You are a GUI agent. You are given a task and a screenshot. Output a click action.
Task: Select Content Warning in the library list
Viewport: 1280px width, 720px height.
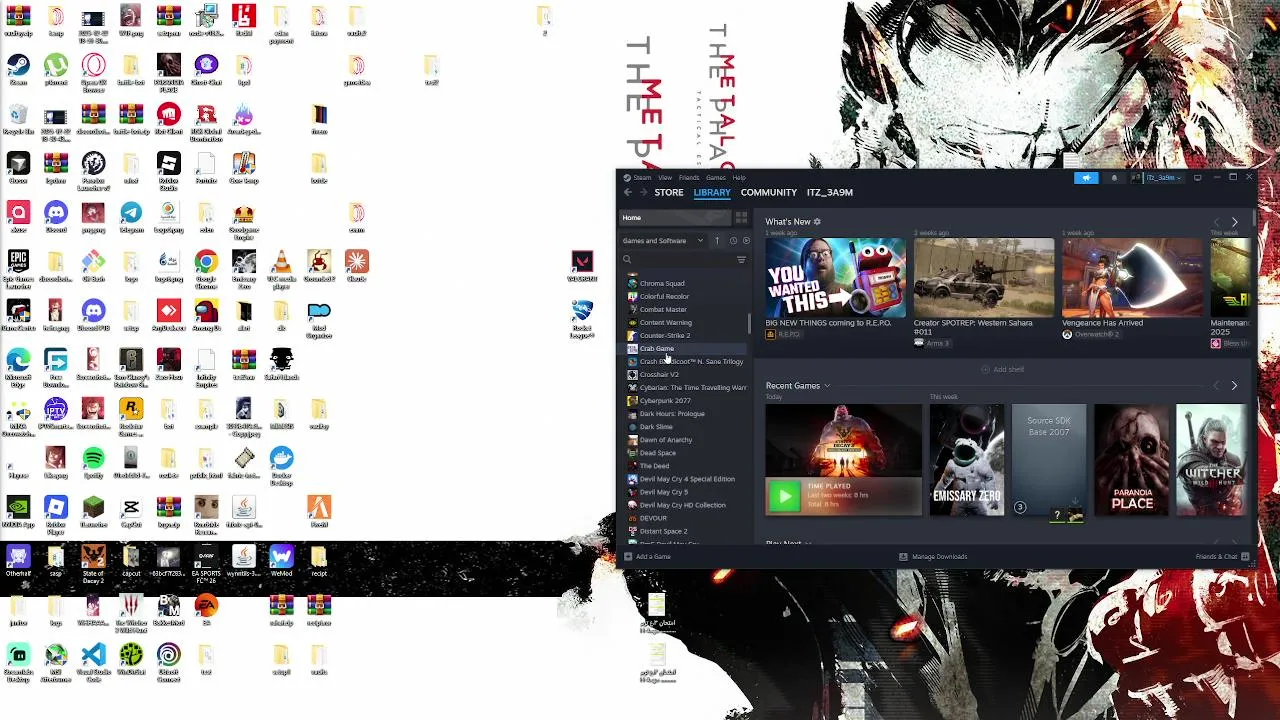coord(685,322)
